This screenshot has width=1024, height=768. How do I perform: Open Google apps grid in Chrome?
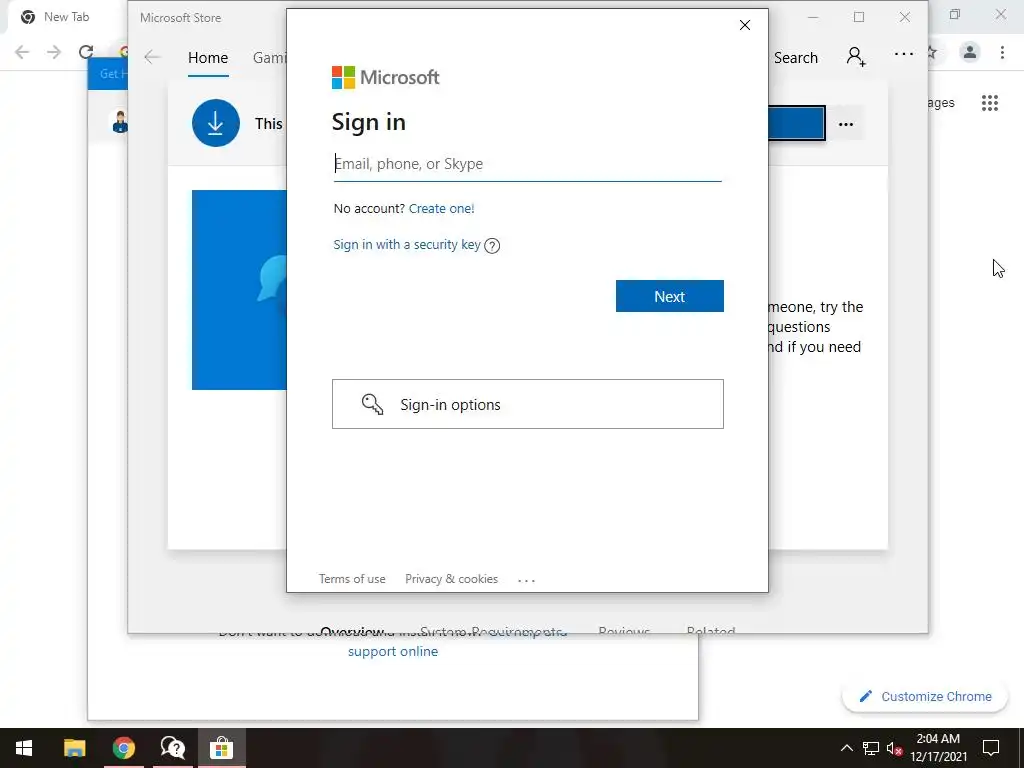click(989, 103)
